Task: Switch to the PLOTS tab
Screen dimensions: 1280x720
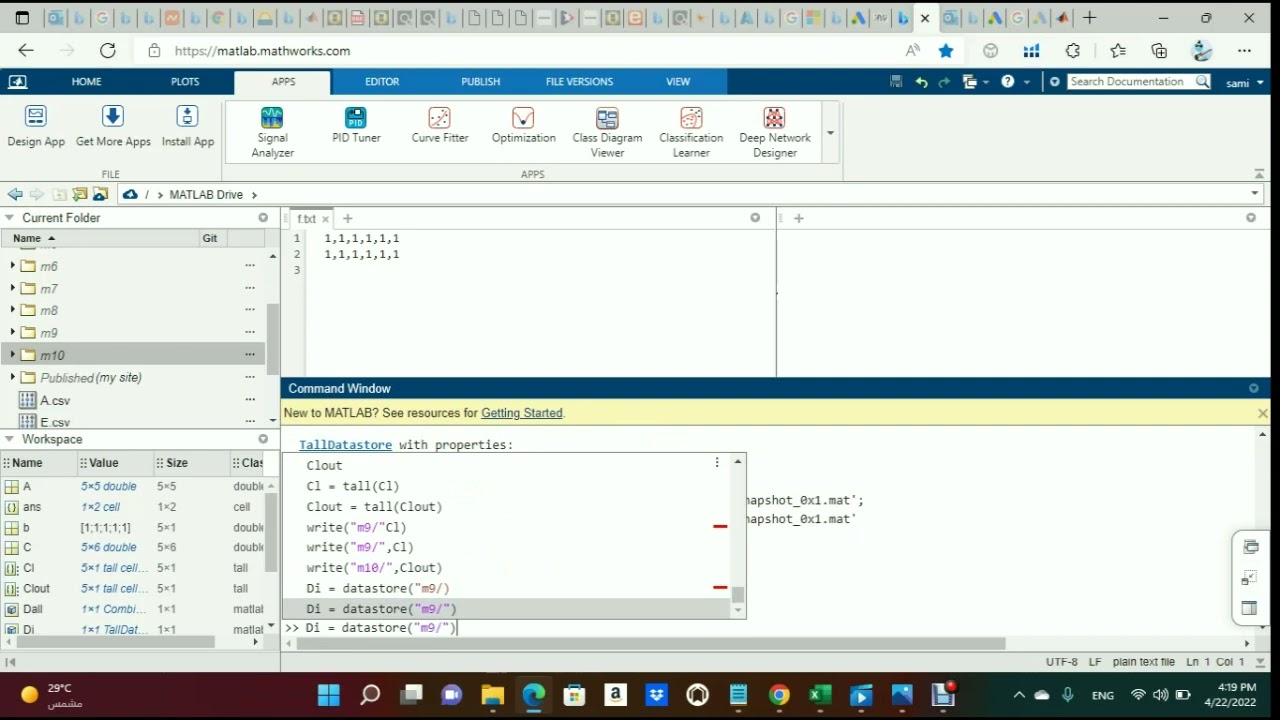Action: click(x=185, y=82)
